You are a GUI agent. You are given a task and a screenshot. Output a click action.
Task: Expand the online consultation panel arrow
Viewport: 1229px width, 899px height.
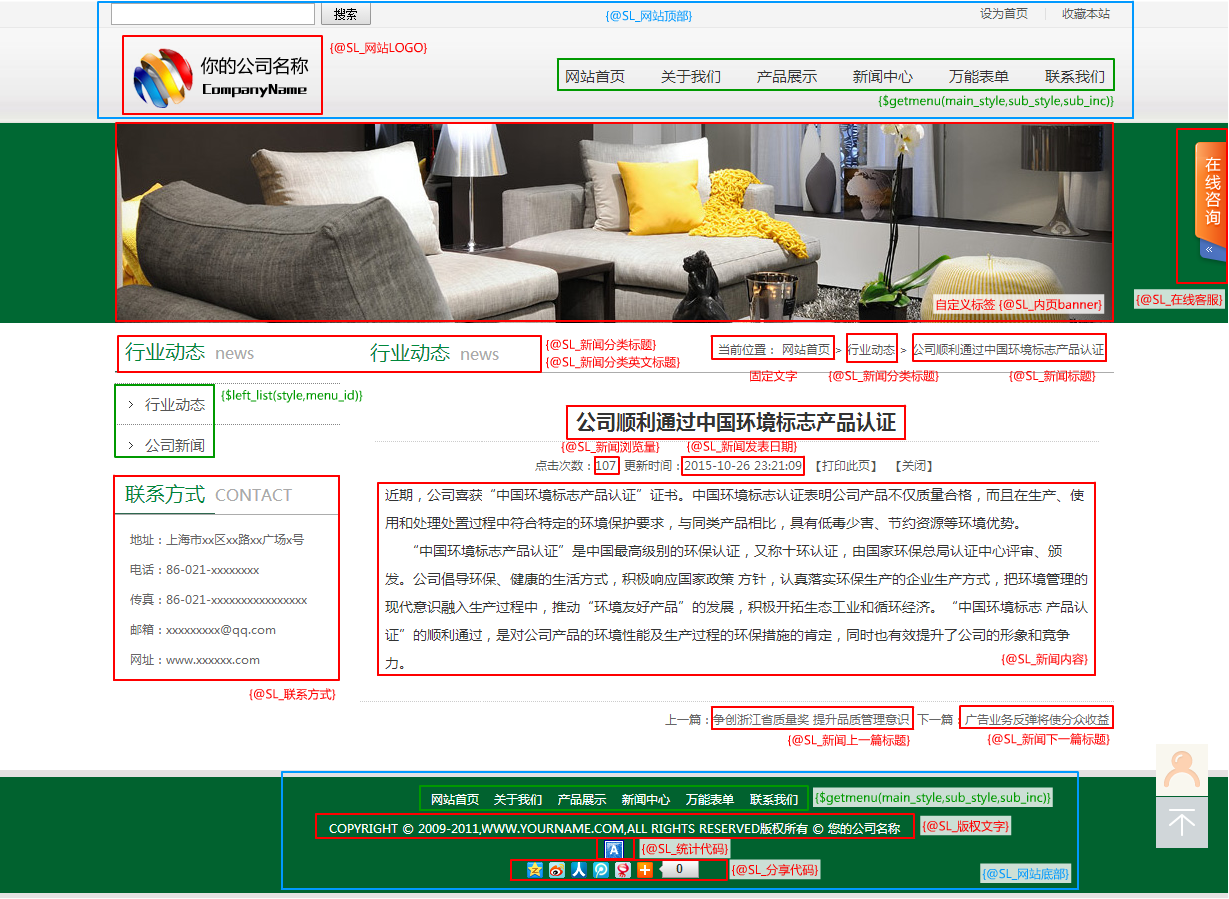(1209, 249)
